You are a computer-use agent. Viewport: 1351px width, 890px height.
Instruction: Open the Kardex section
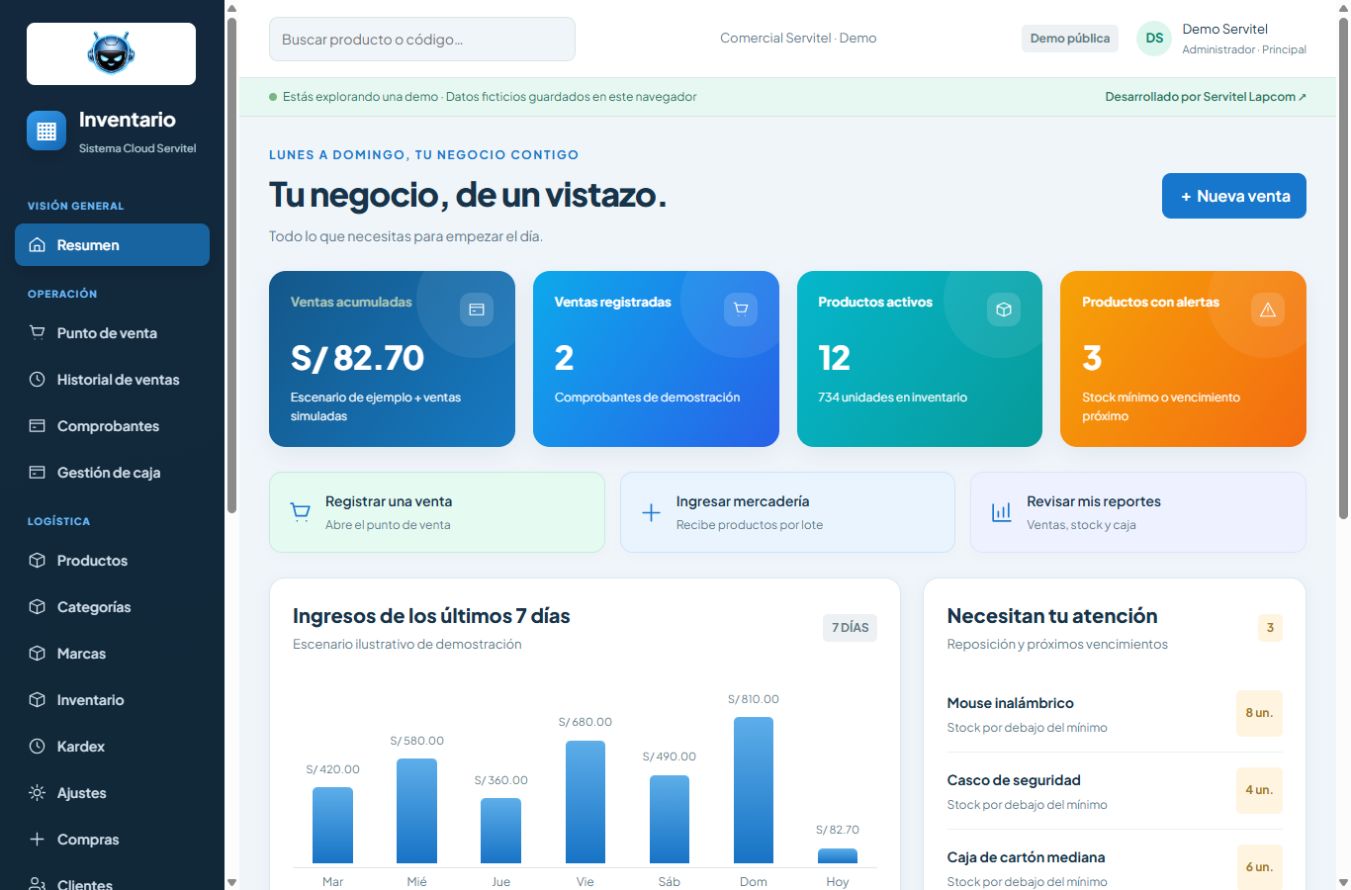coord(112,746)
